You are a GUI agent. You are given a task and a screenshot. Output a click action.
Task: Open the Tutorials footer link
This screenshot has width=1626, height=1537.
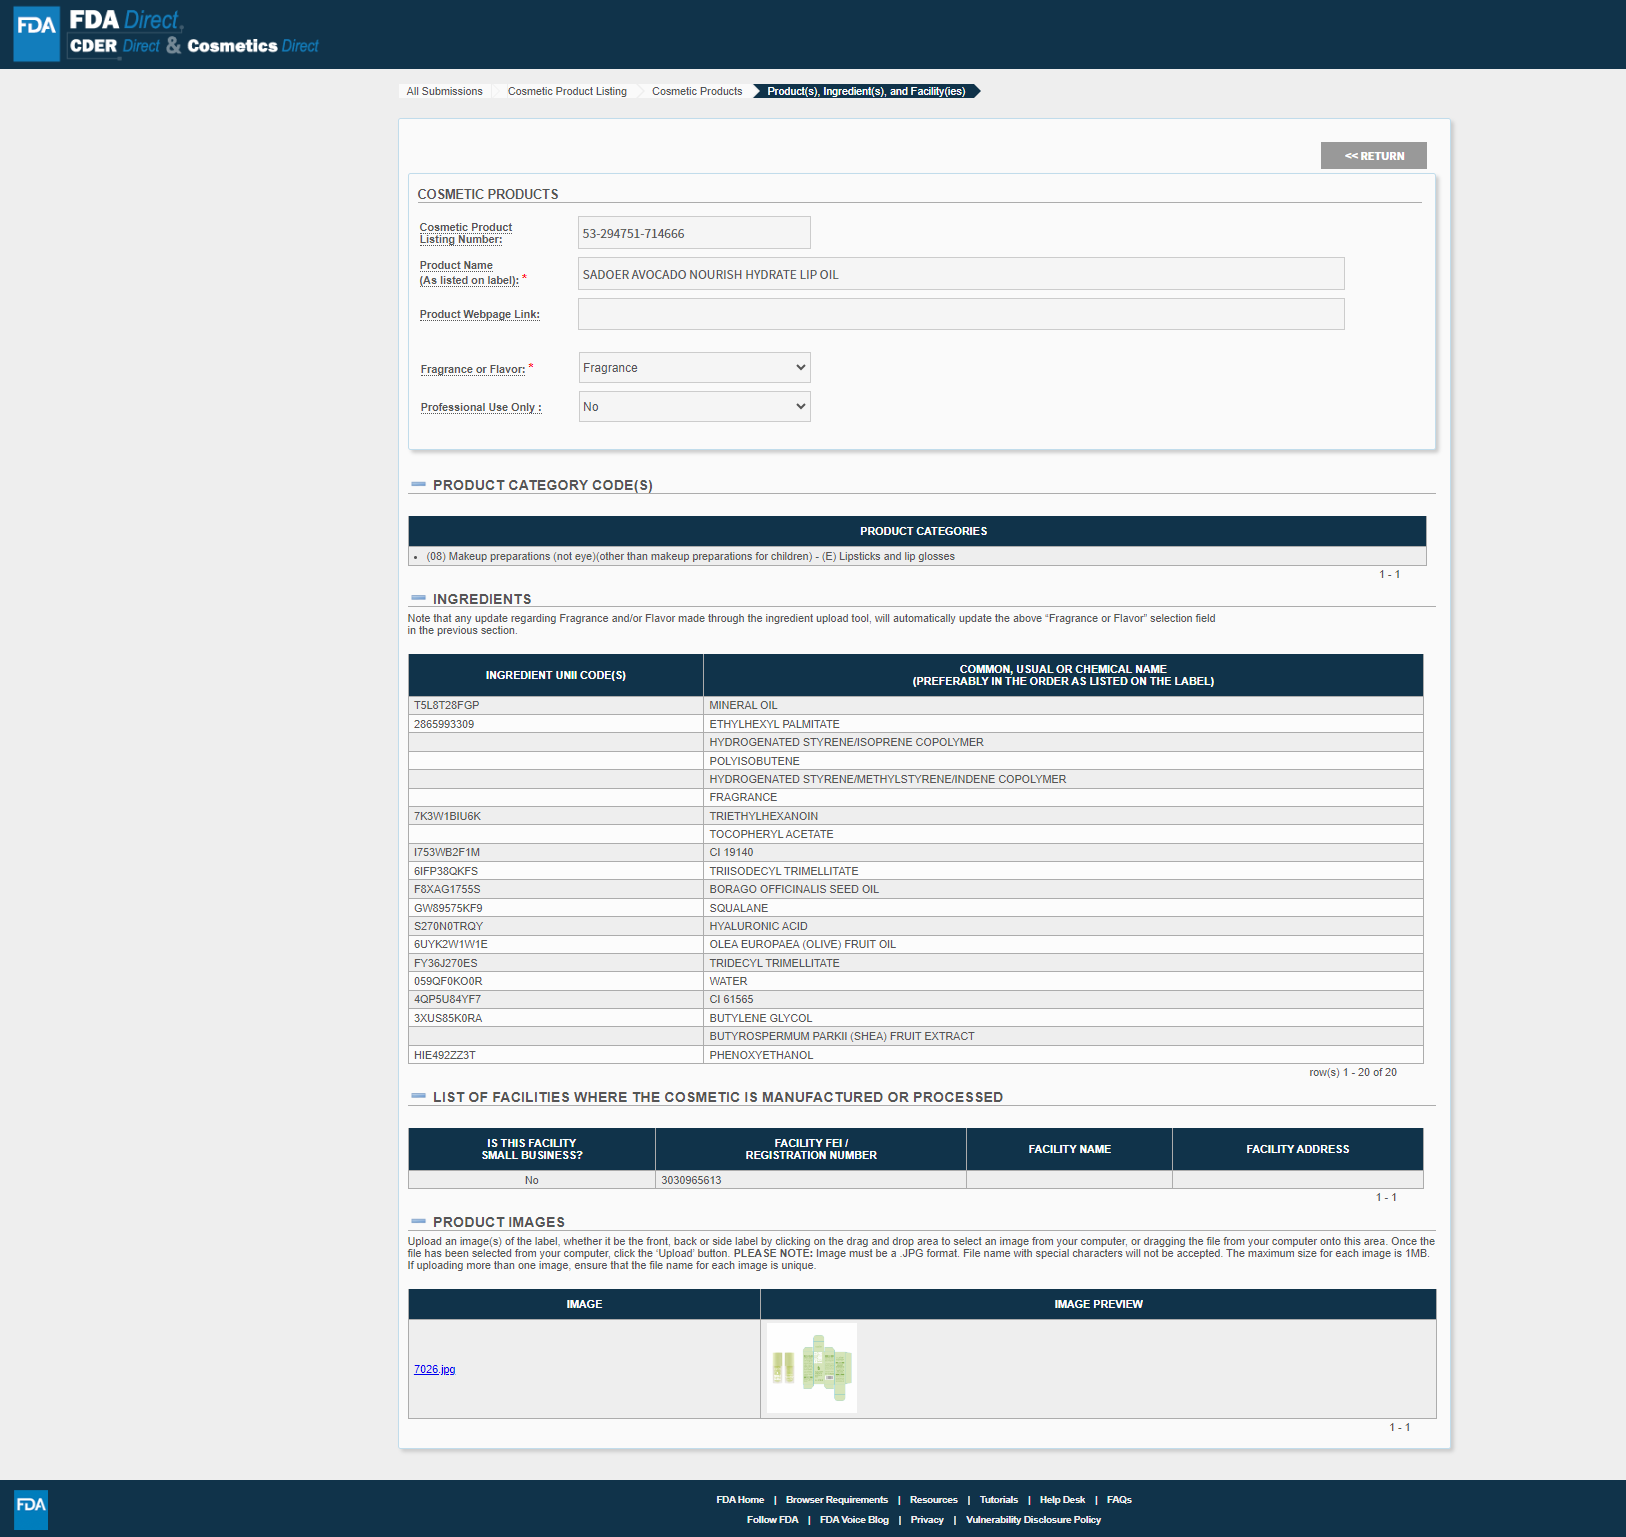998,1500
